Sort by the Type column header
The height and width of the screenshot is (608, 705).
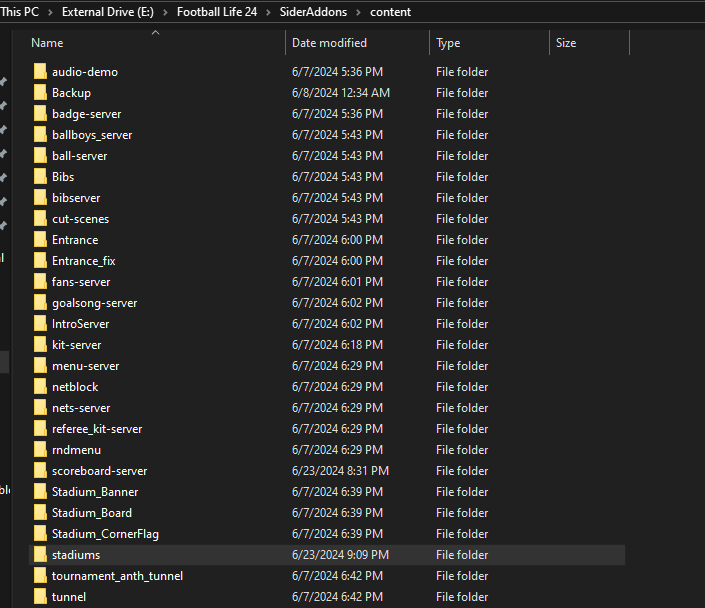click(x=448, y=43)
